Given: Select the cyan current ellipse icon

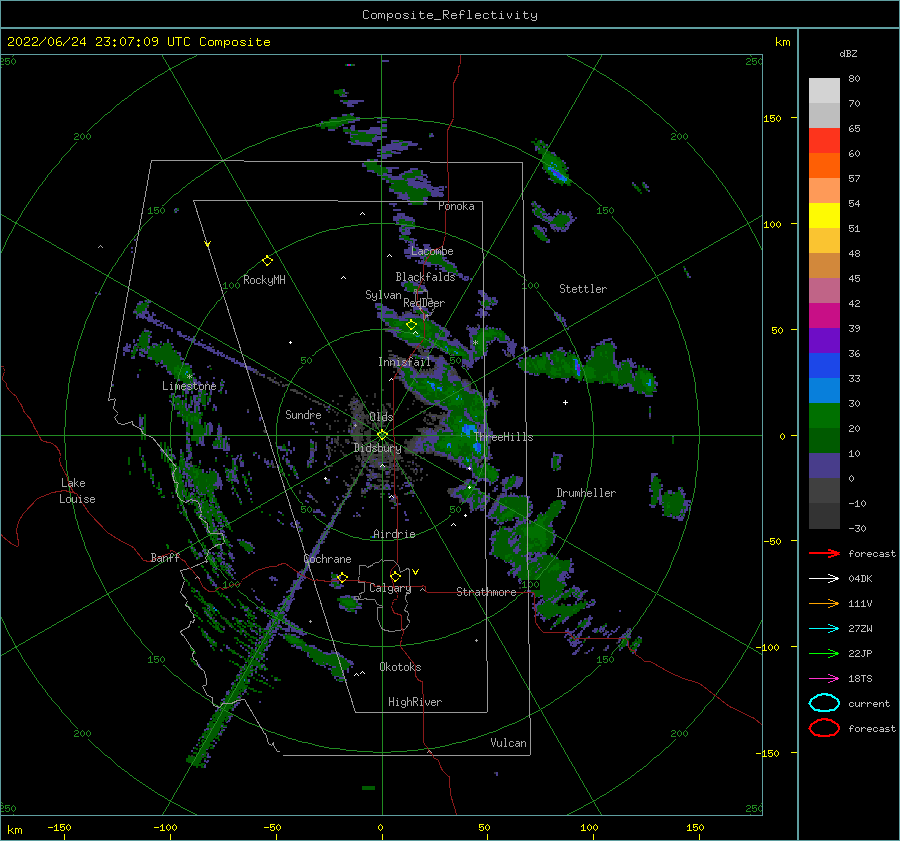Looking at the screenshot, I should pos(824,703).
